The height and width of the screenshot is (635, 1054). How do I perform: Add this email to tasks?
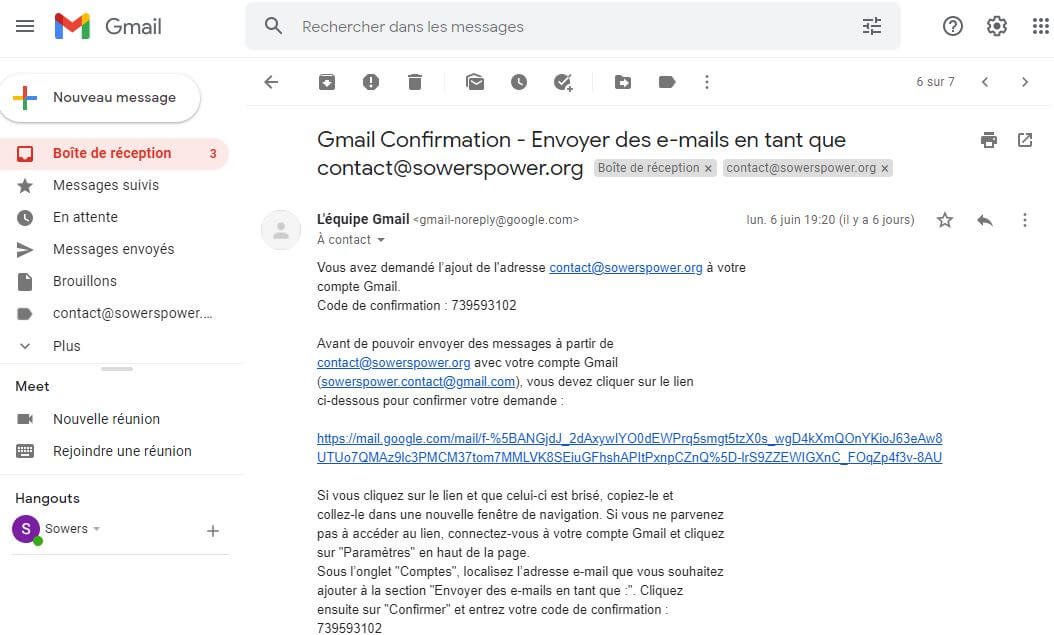point(563,82)
